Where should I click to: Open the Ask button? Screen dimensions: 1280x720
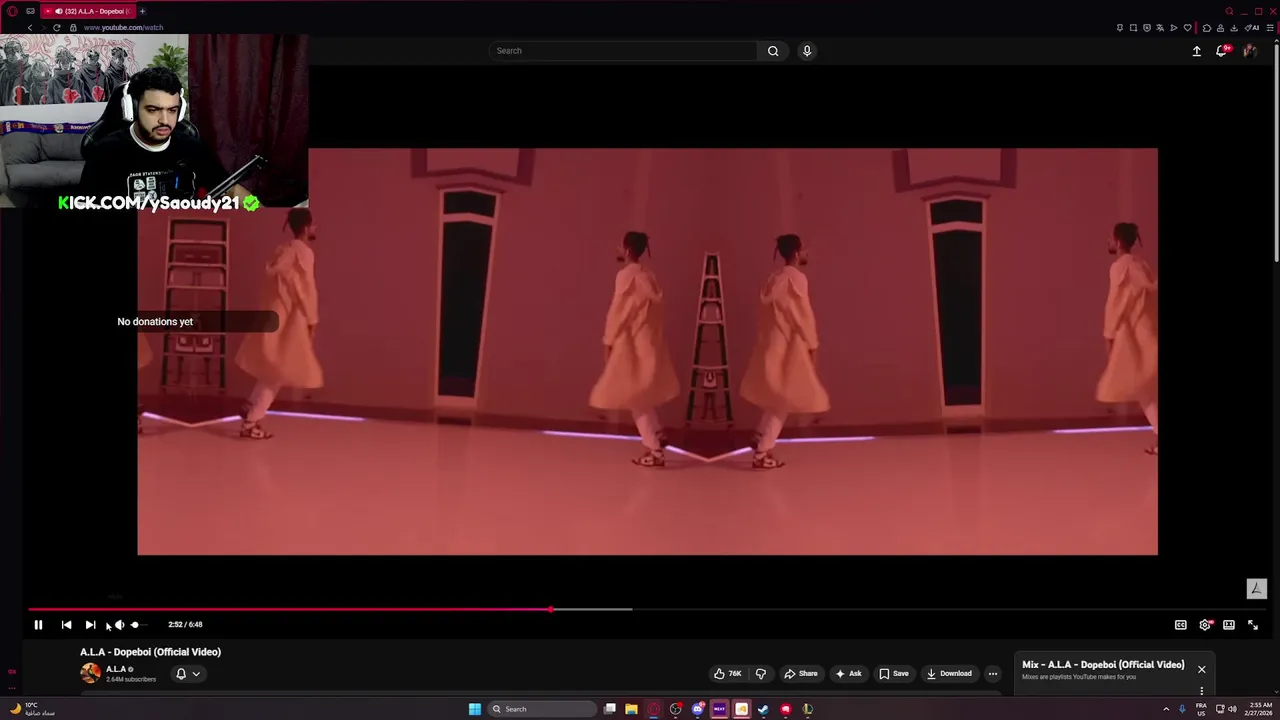coord(848,674)
